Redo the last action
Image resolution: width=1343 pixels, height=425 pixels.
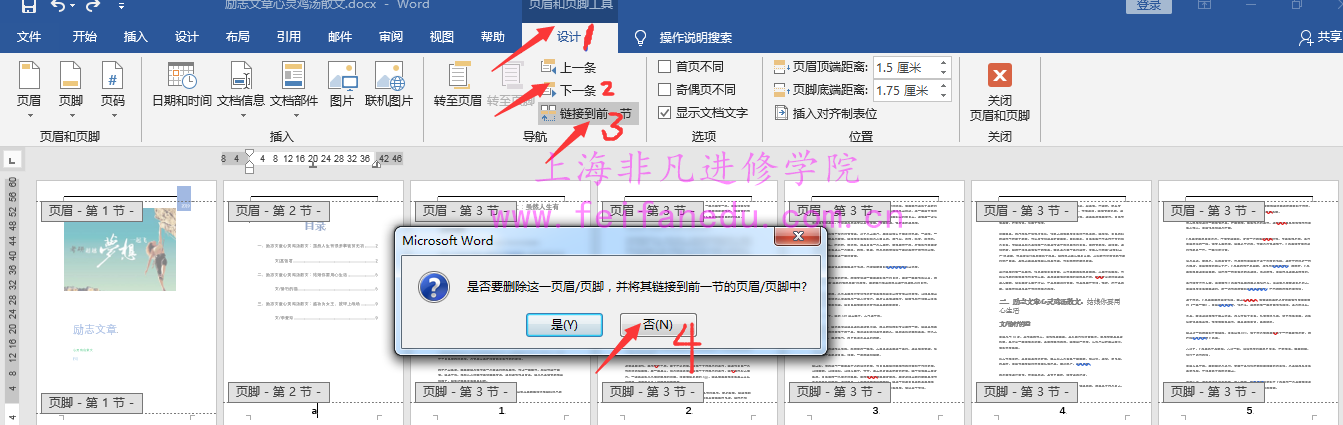(x=92, y=7)
